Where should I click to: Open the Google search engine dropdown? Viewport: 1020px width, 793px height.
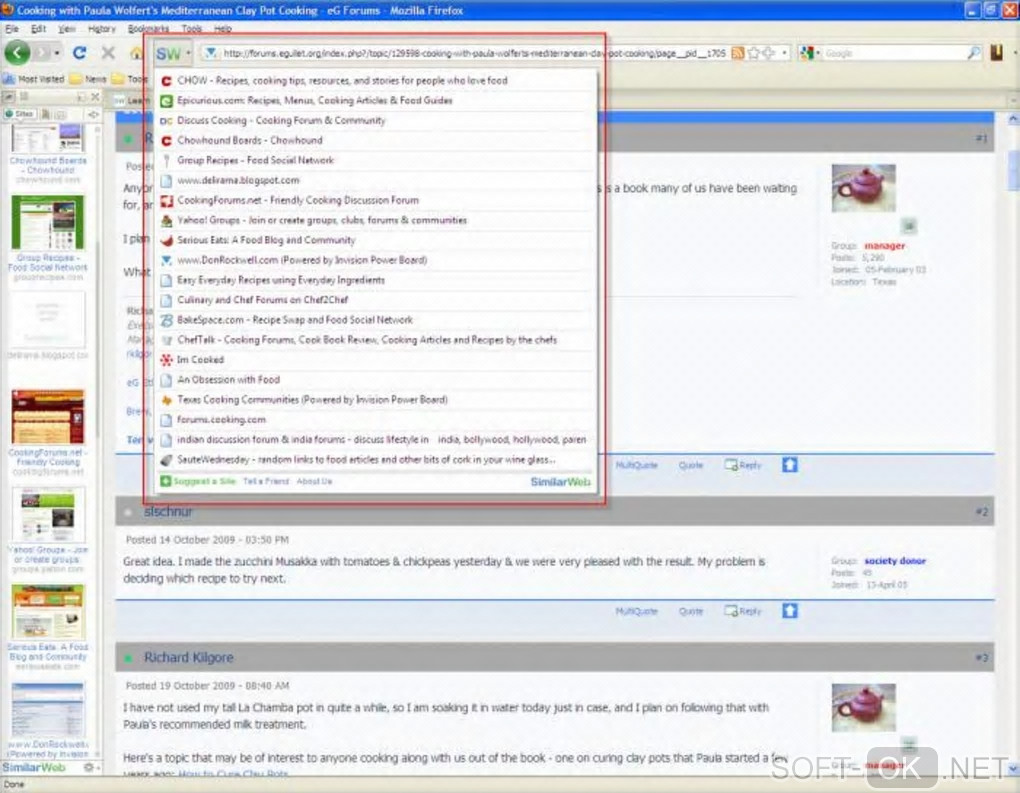pyautogui.click(x=810, y=53)
